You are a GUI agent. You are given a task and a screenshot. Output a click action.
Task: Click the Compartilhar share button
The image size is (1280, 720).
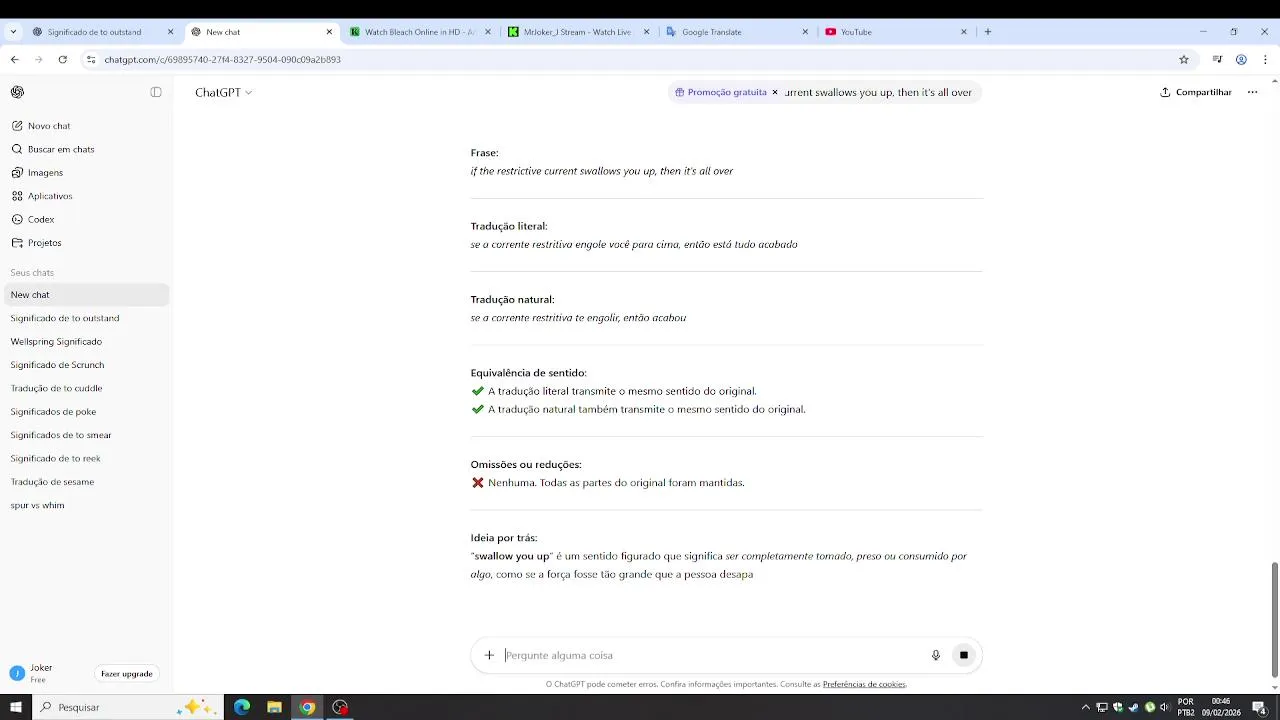point(1196,92)
